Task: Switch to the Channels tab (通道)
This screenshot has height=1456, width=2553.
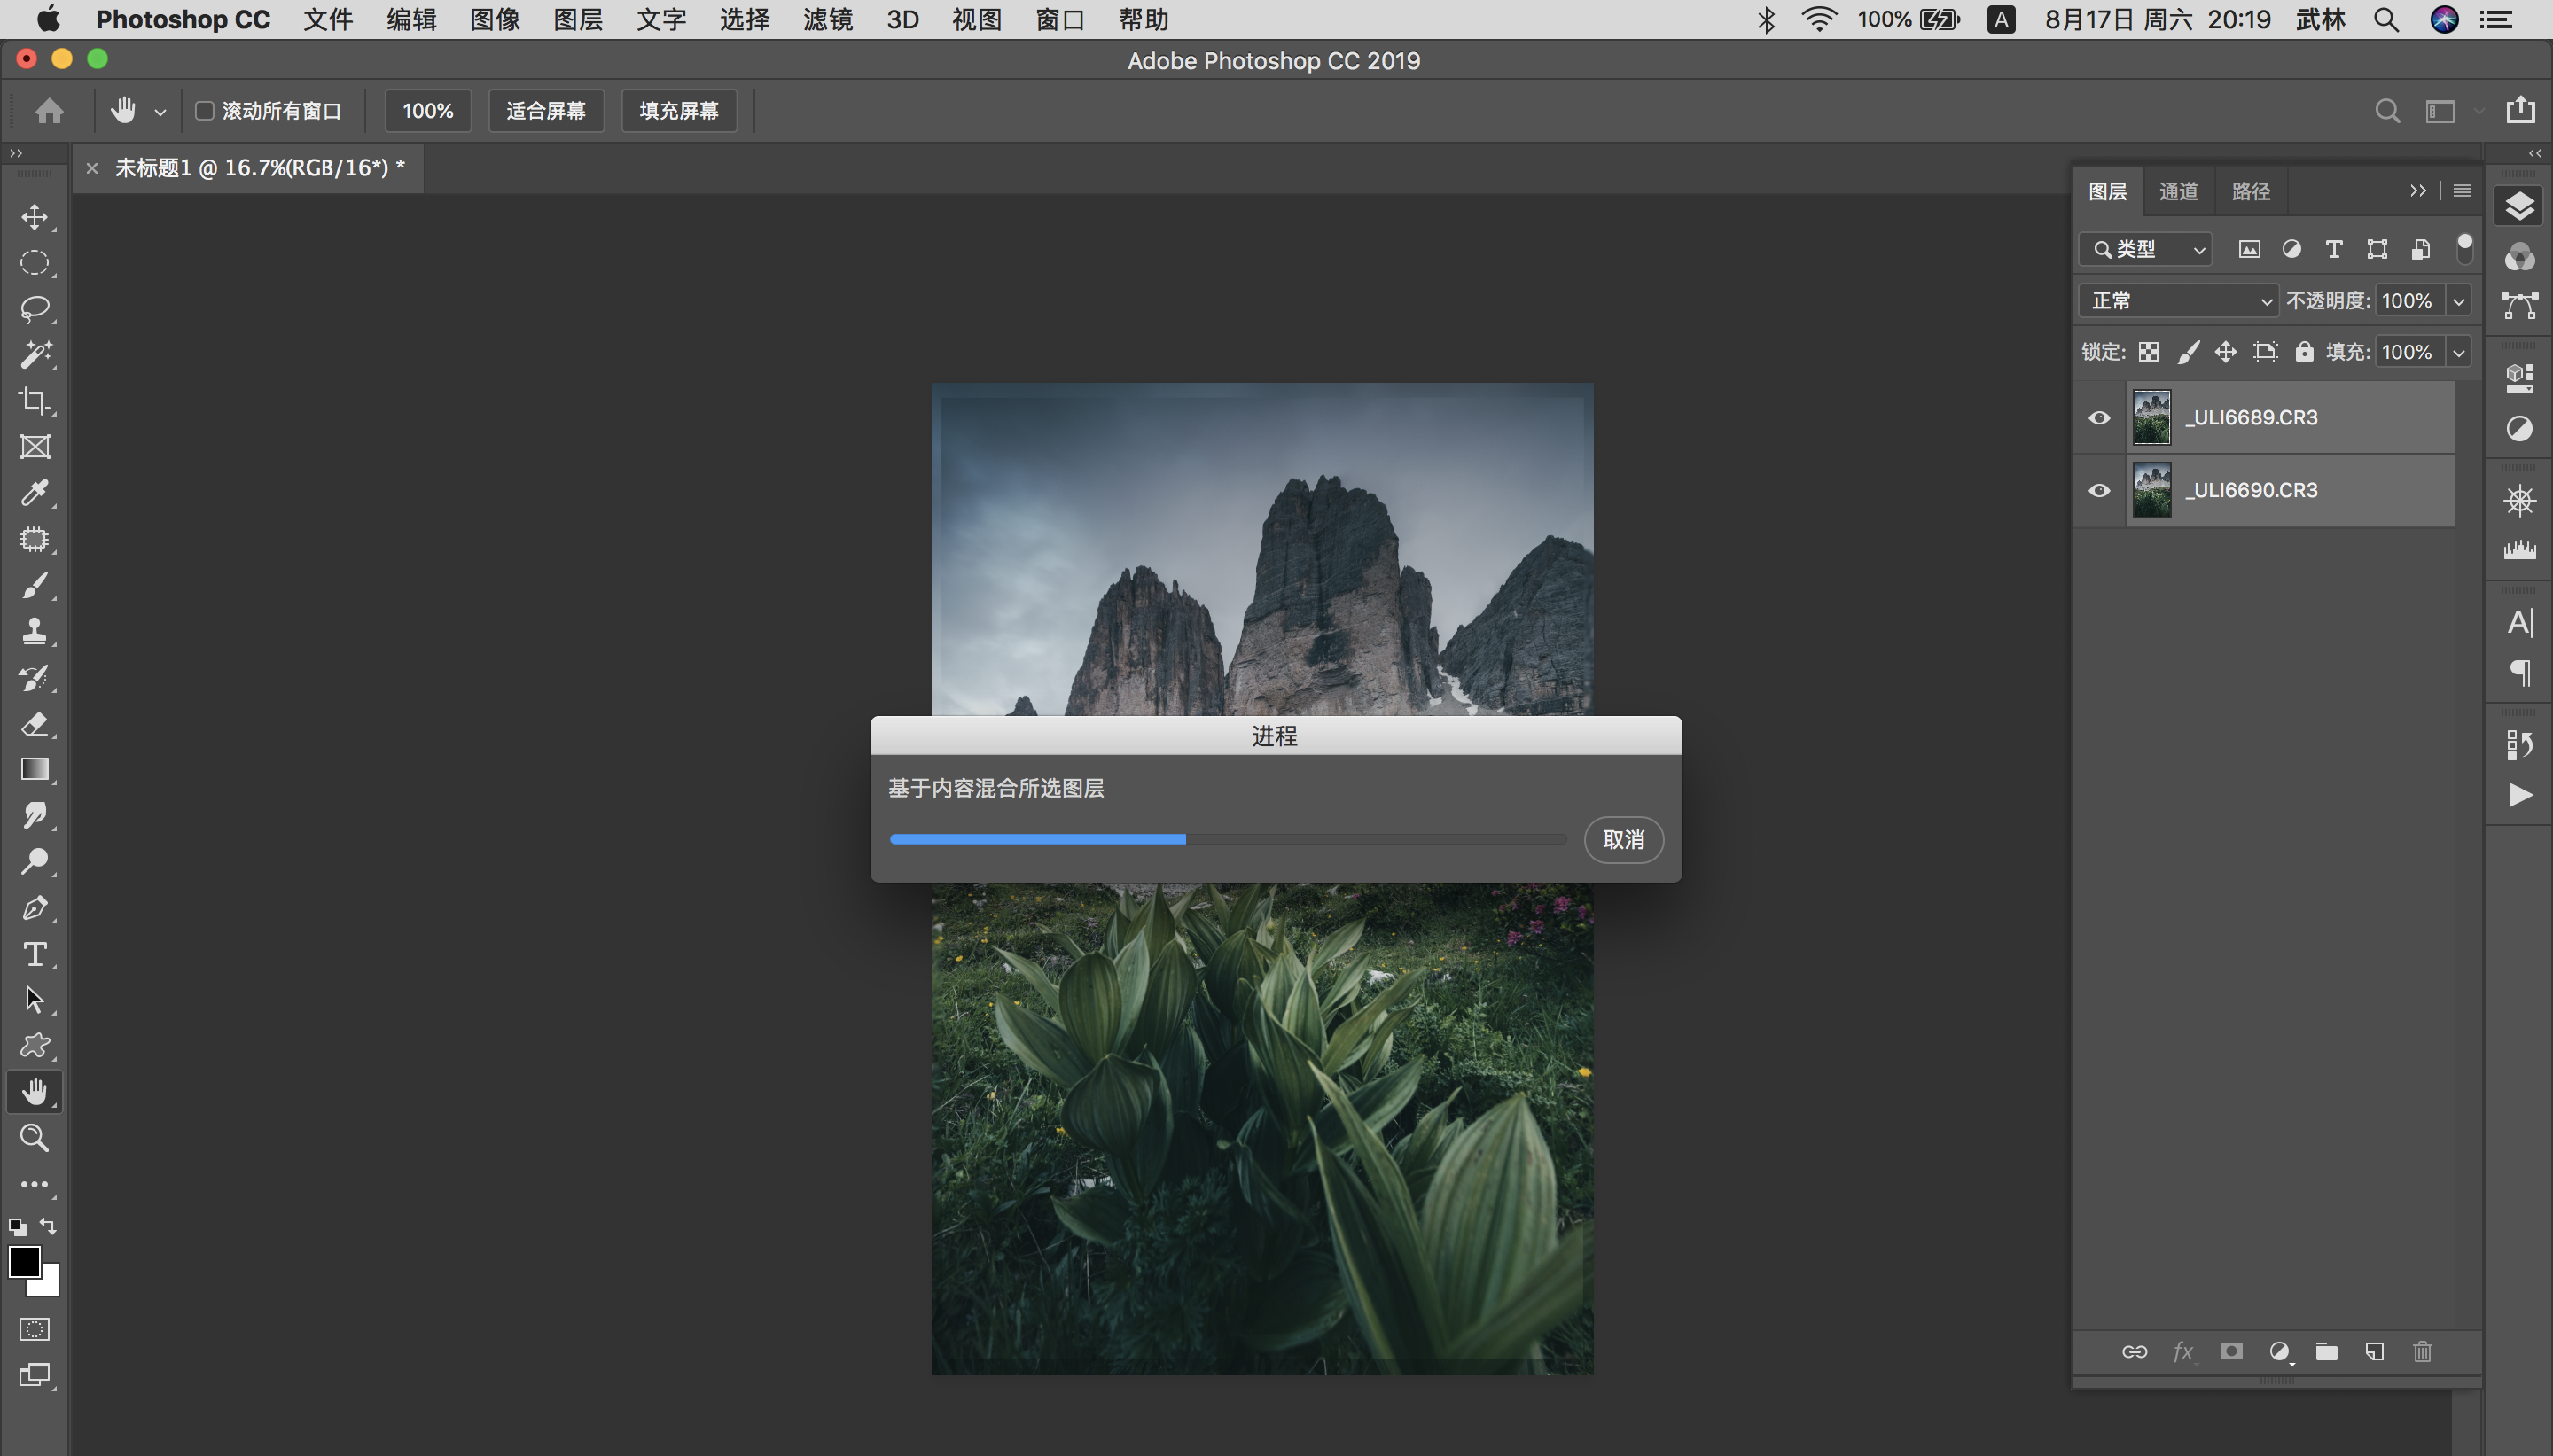Action: coord(2178,191)
